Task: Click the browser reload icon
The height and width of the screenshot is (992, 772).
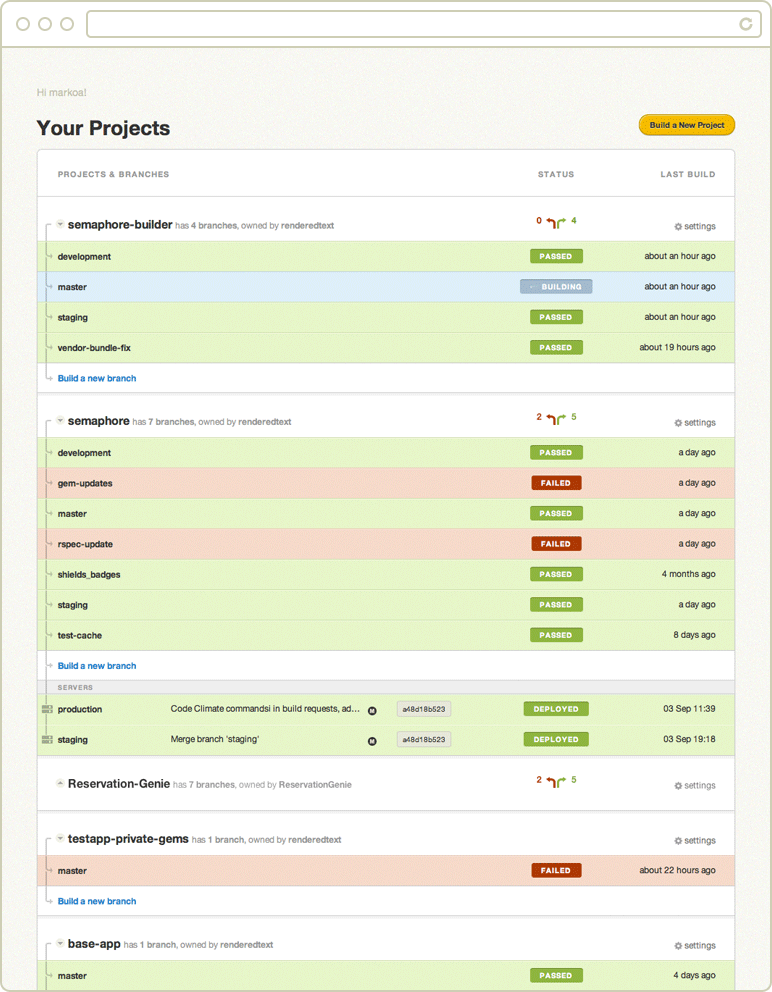Action: (745, 23)
